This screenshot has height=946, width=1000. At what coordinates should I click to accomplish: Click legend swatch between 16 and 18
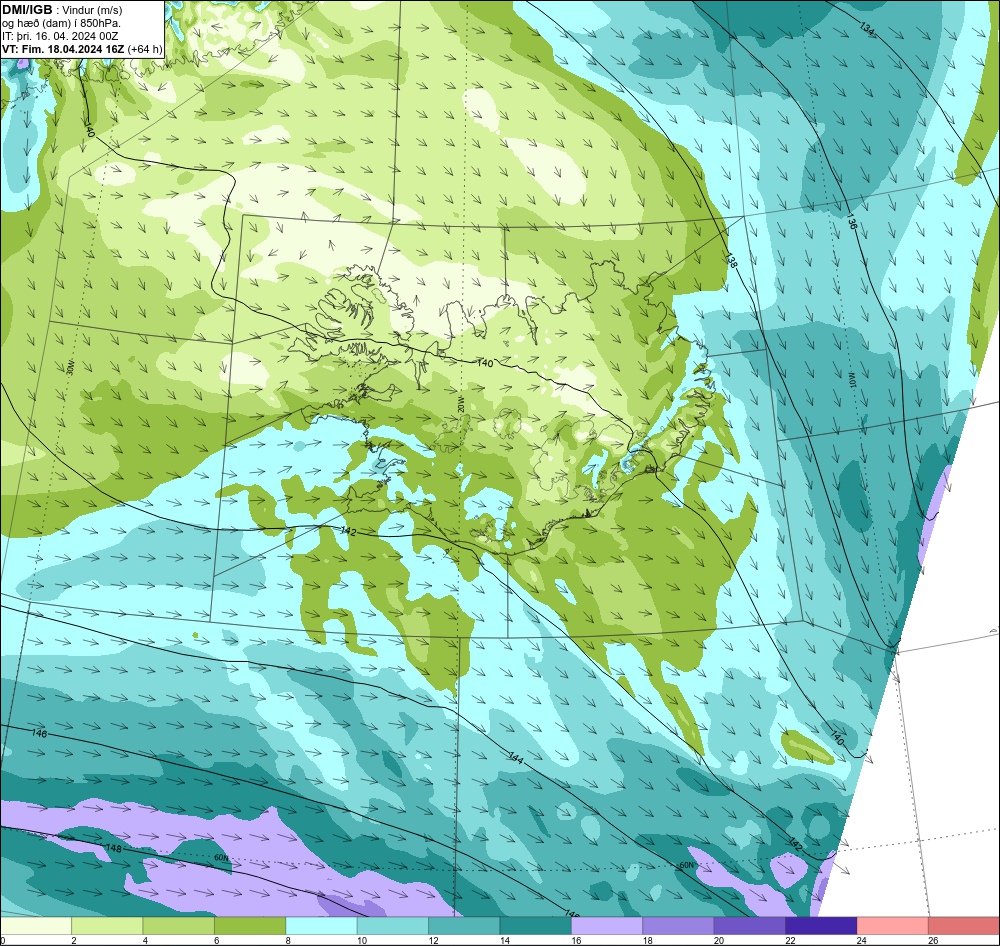point(607,926)
